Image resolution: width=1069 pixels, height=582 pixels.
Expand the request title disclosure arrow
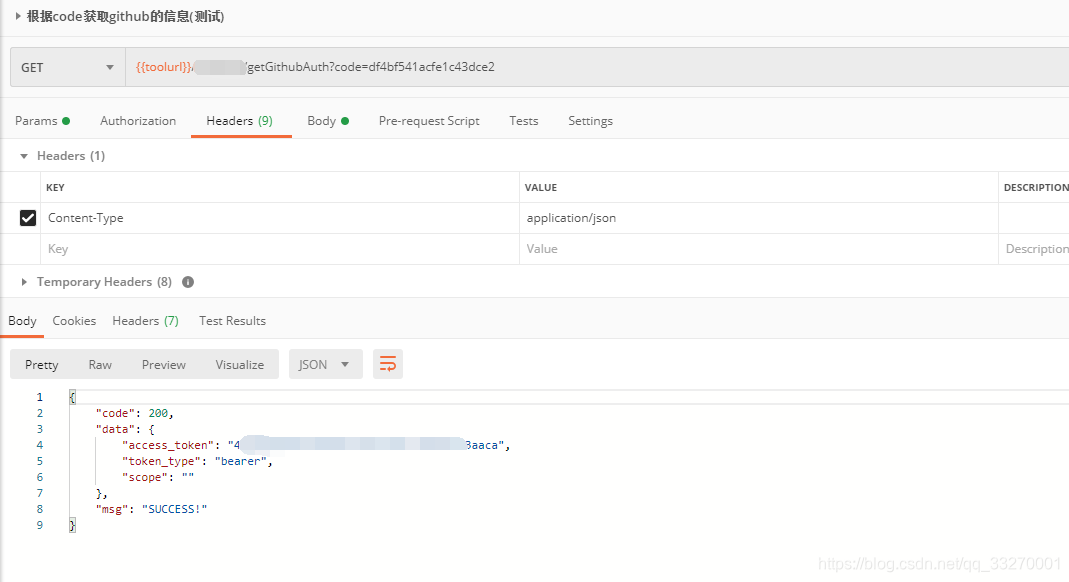coord(18,16)
